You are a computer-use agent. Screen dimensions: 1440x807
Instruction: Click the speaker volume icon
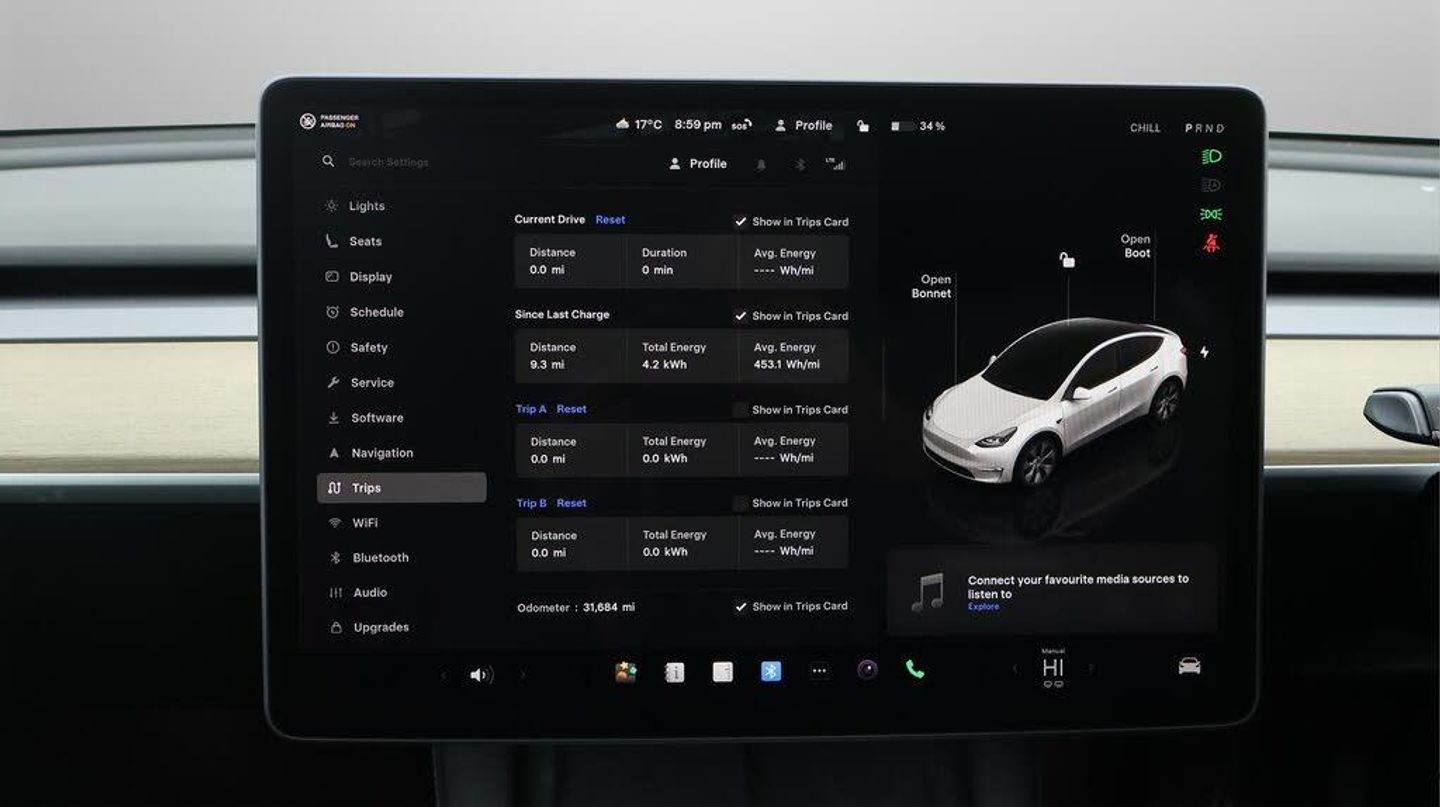481,675
